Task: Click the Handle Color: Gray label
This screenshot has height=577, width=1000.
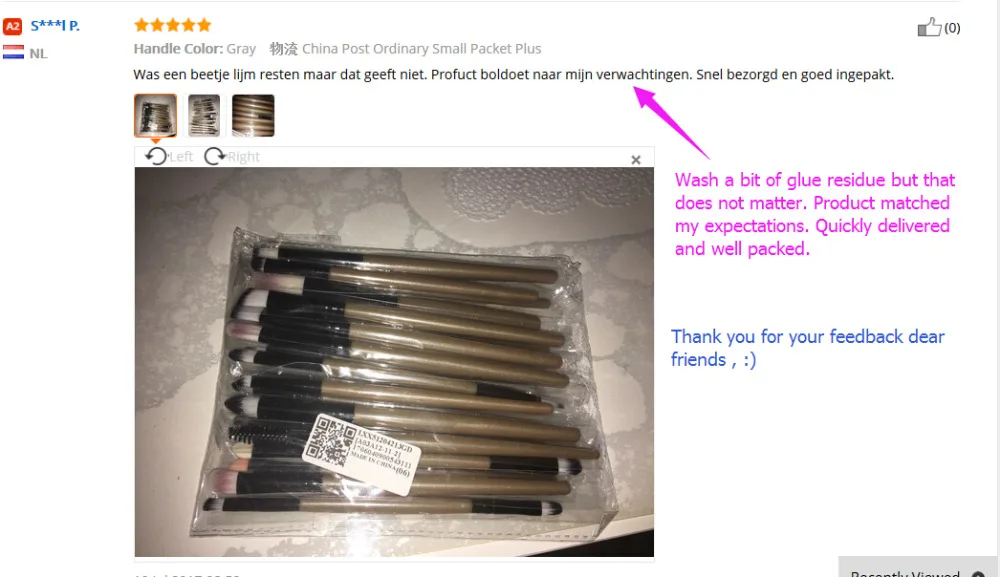Action: tap(195, 49)
